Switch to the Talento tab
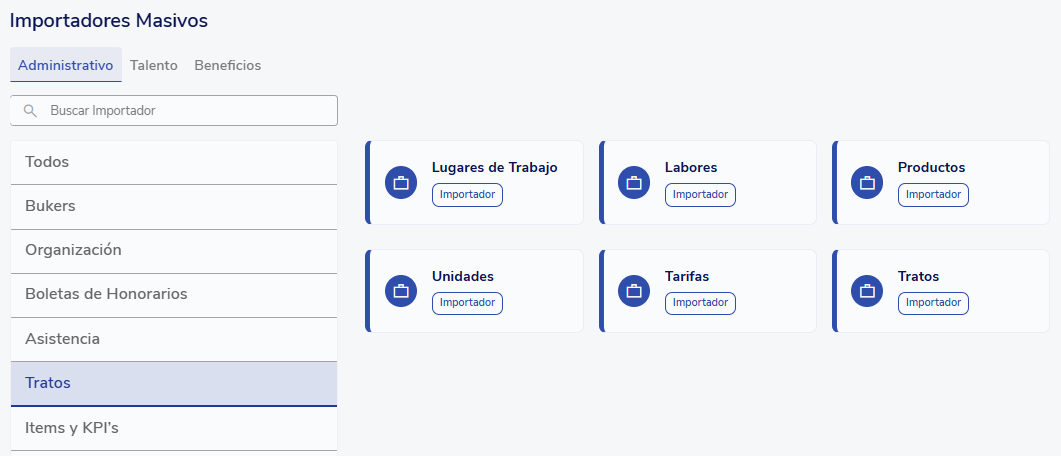Image resolution: width=1061 pixels, height=456 pixels. tap(154, 65)
